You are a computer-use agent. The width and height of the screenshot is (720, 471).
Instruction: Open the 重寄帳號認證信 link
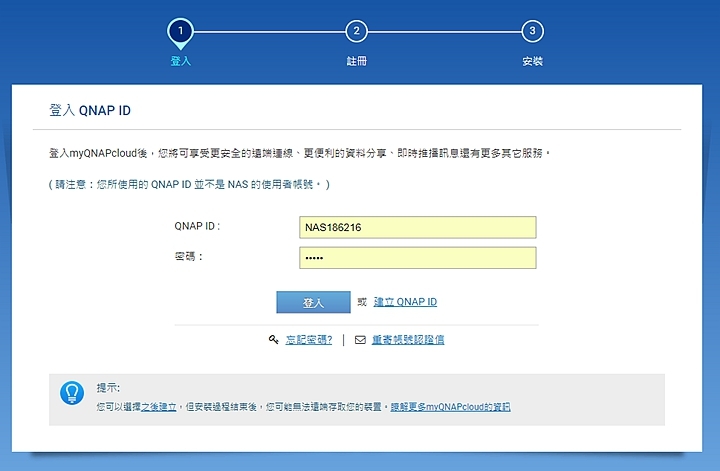pos(408,340)
